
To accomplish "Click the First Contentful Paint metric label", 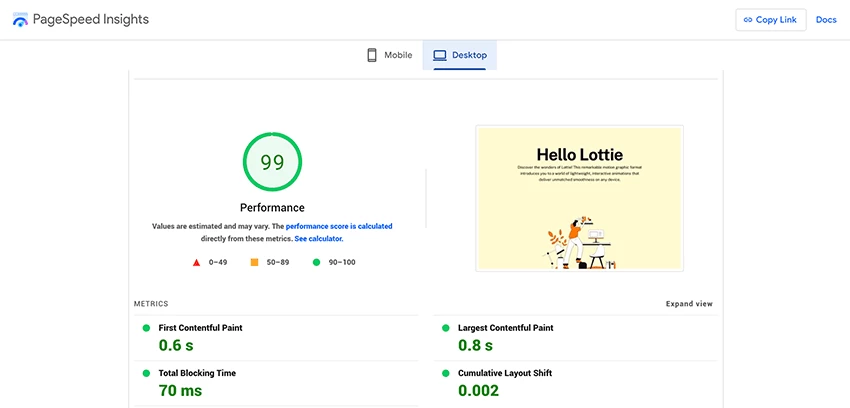I will click(200, 328).
